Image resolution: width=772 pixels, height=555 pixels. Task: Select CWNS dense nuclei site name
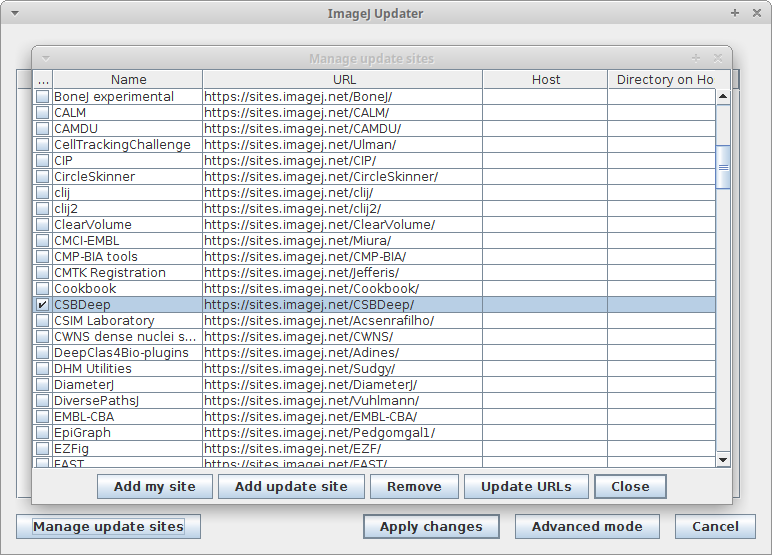(x=128, y=337)
